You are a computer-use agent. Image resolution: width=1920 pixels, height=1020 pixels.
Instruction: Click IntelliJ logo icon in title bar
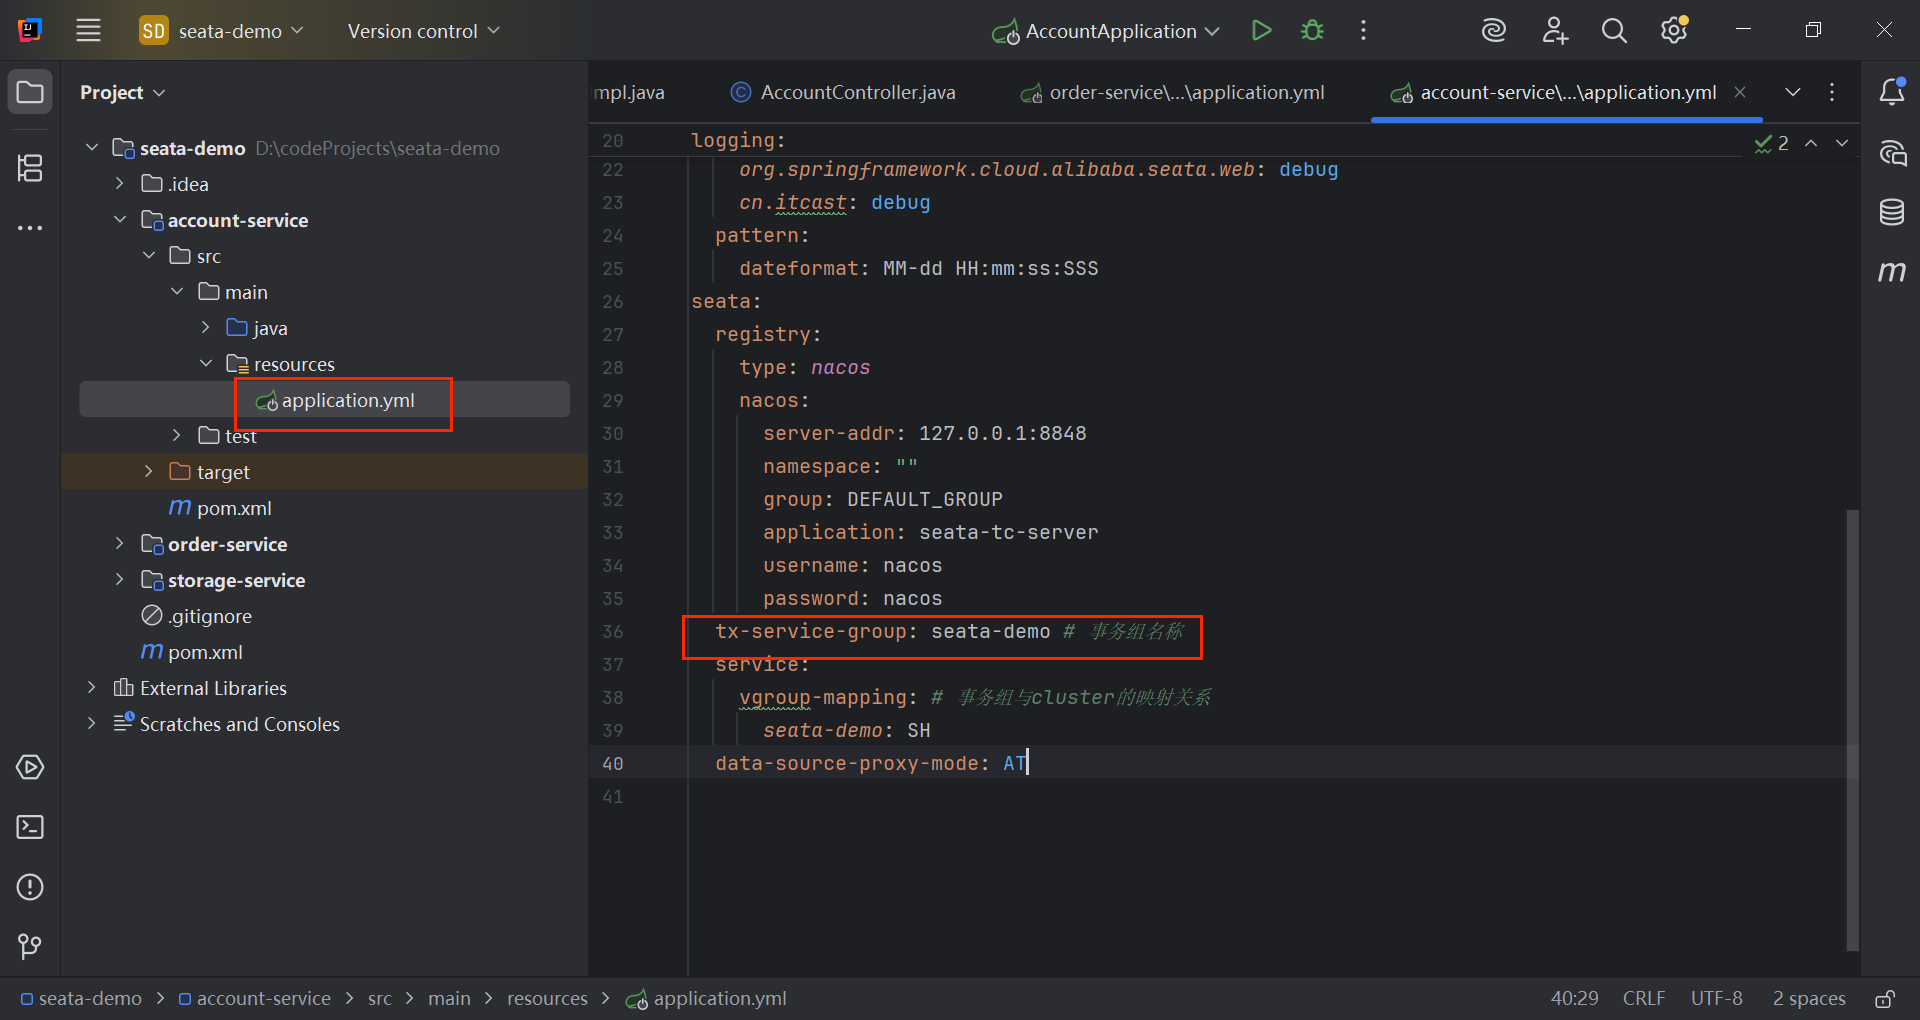(x=30, y=30)
